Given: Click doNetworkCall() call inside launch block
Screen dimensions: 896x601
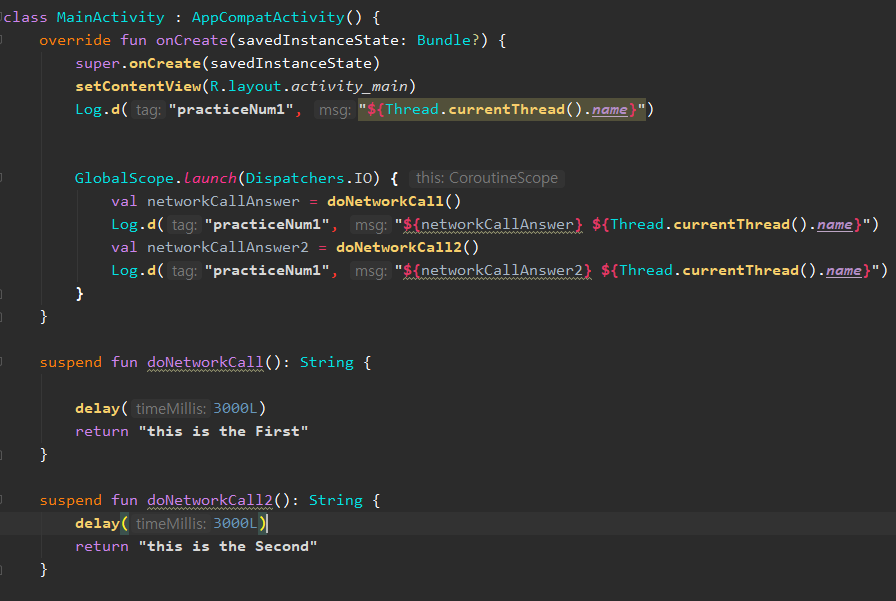Looking at the screenshot, I should pos(394,201).
